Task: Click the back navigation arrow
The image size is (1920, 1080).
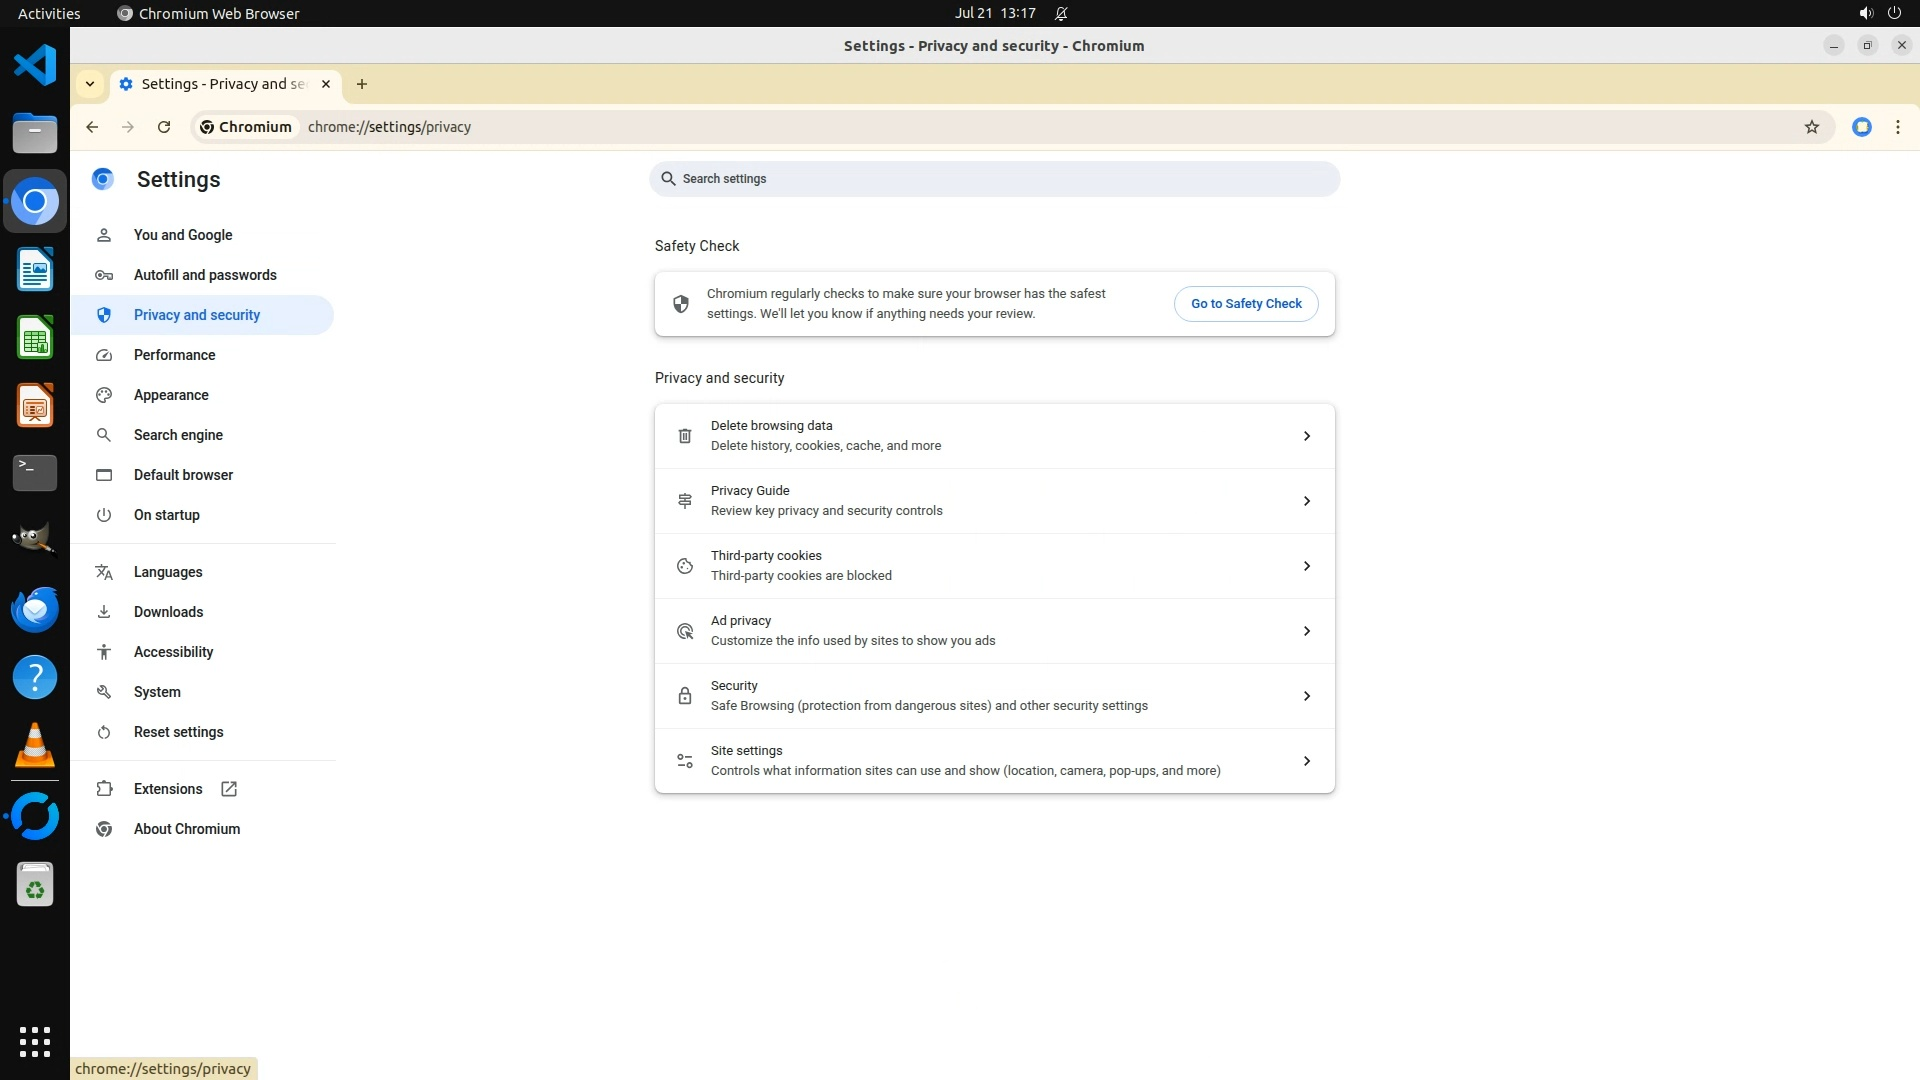Action: (92, 127)
